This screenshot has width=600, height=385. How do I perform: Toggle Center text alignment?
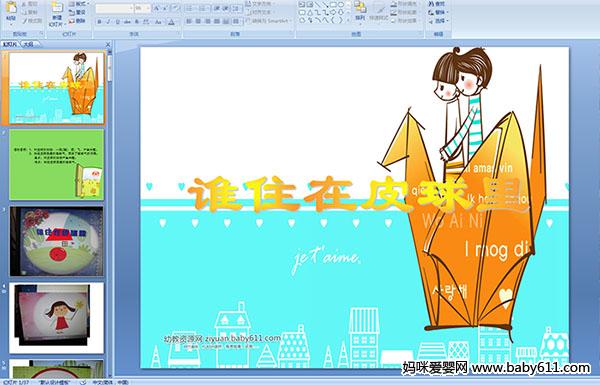tap(198, 21)
